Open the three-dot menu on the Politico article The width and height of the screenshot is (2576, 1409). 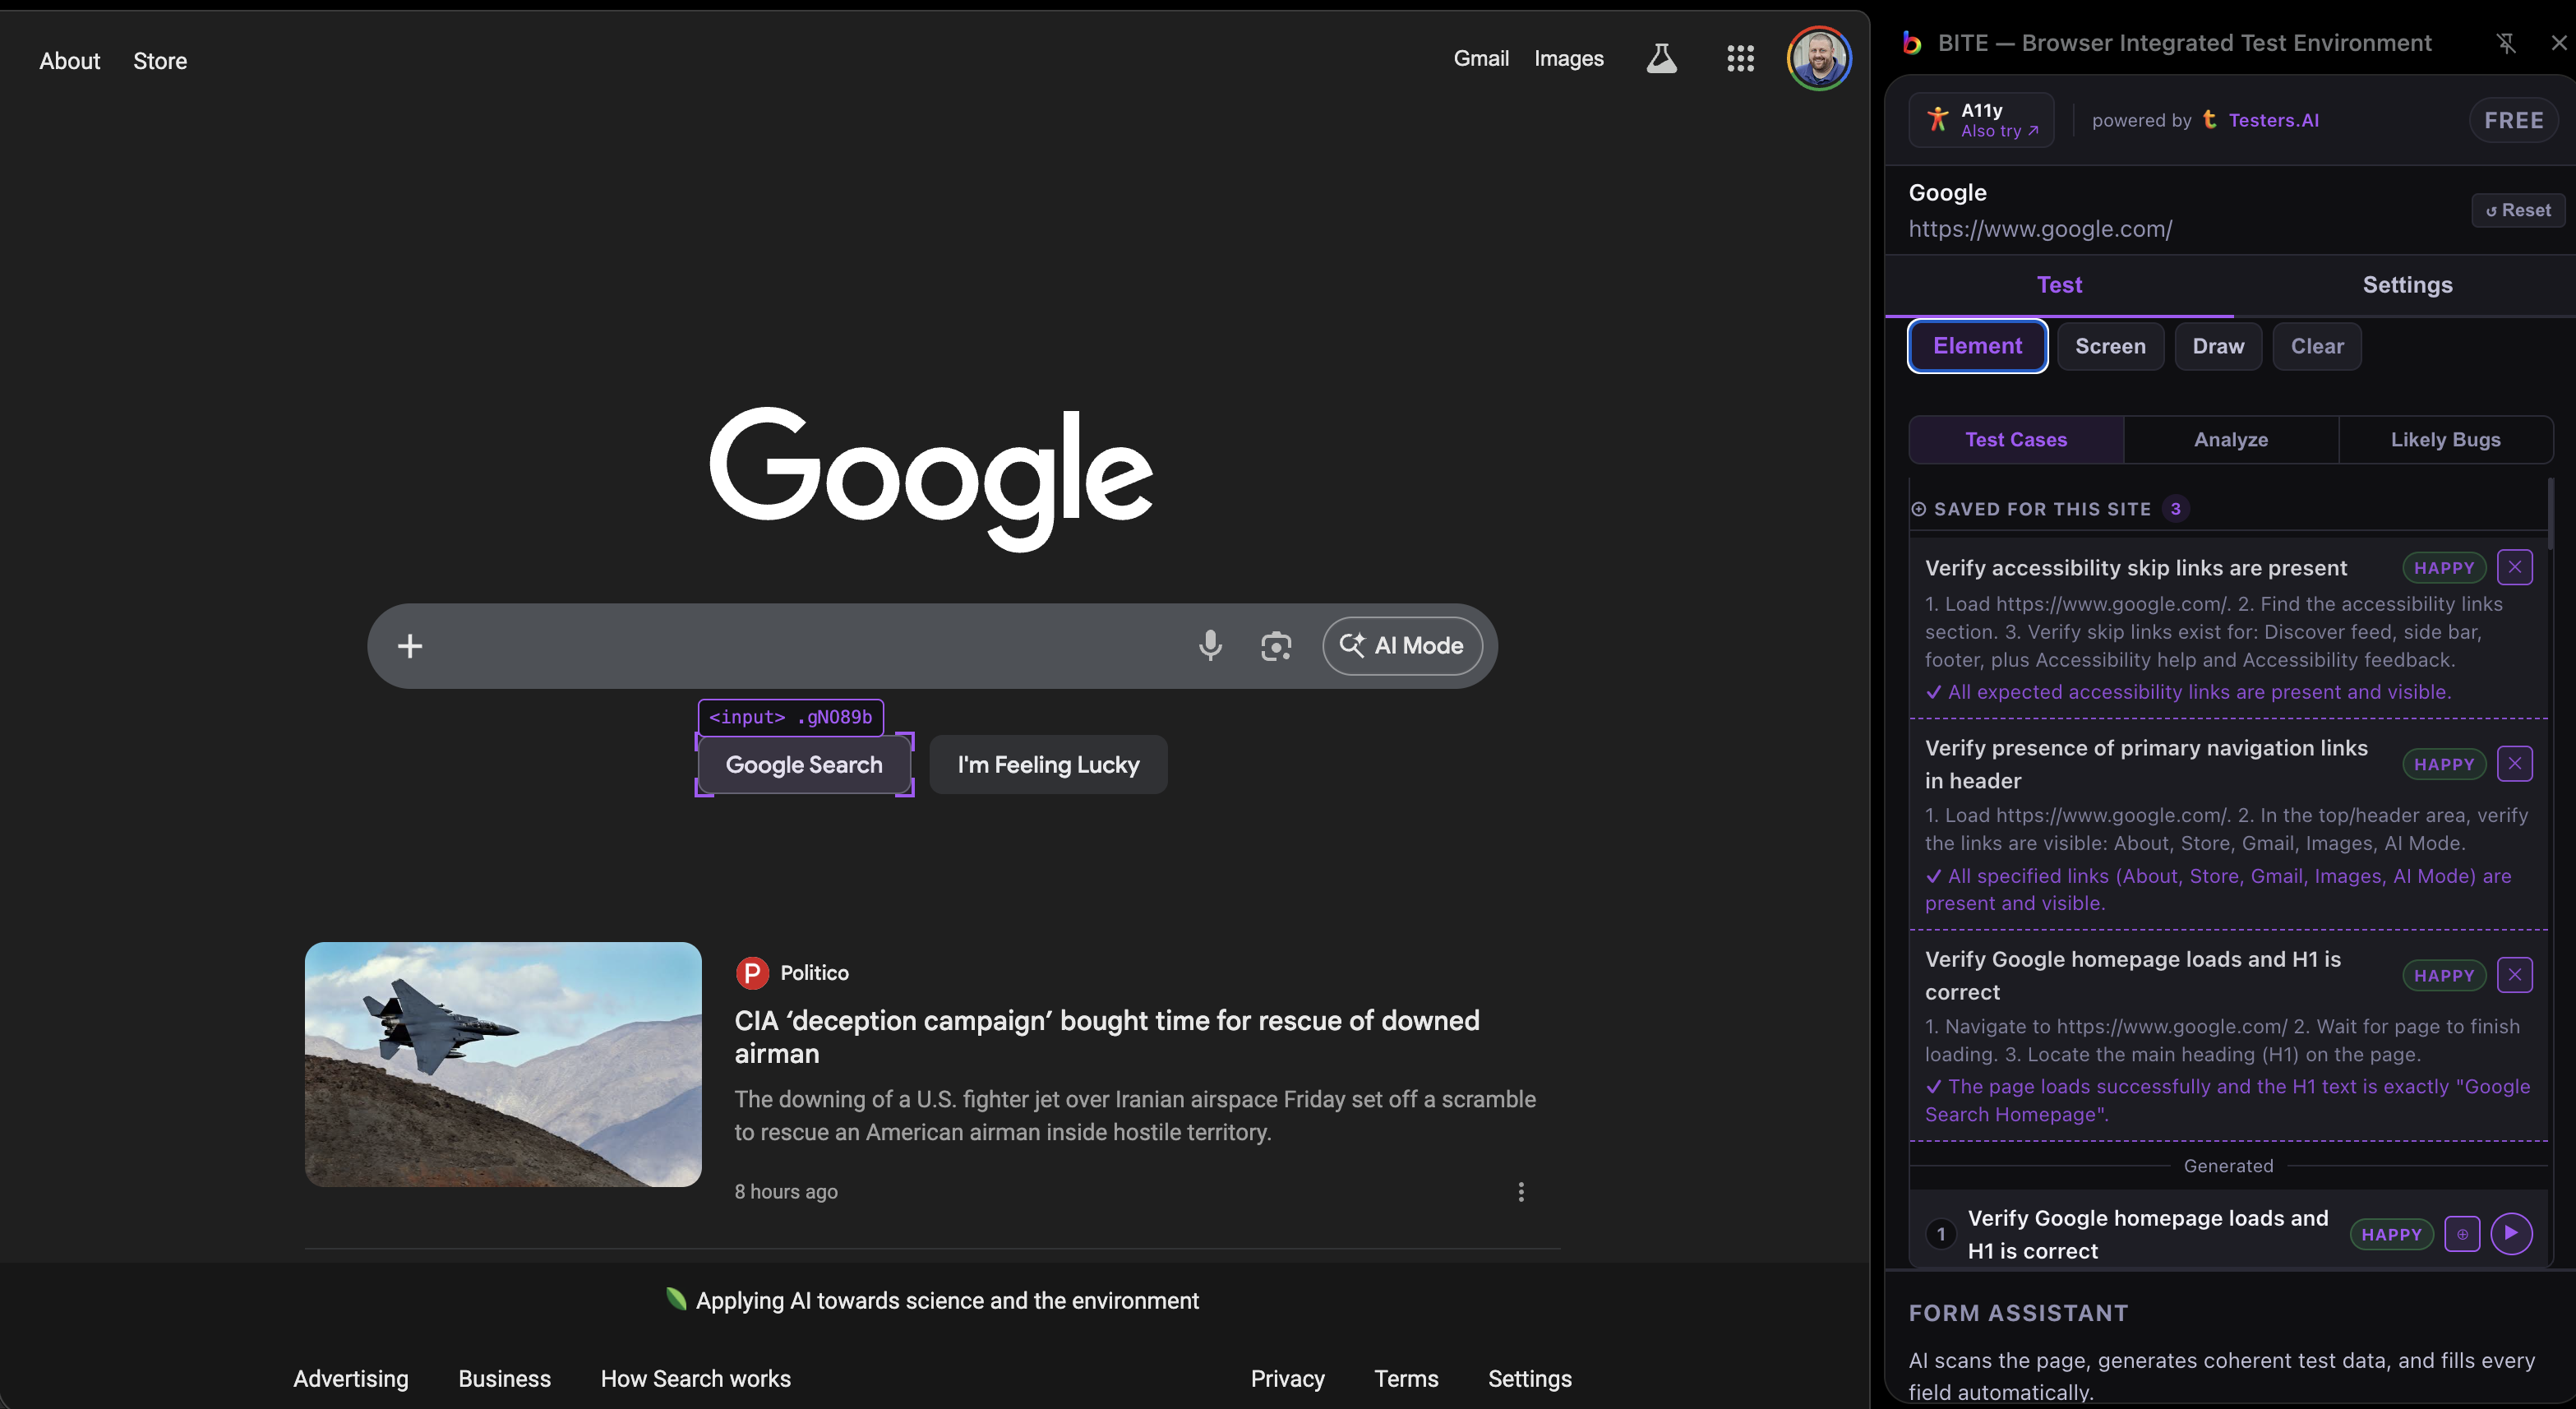tap(1520, 1191)
